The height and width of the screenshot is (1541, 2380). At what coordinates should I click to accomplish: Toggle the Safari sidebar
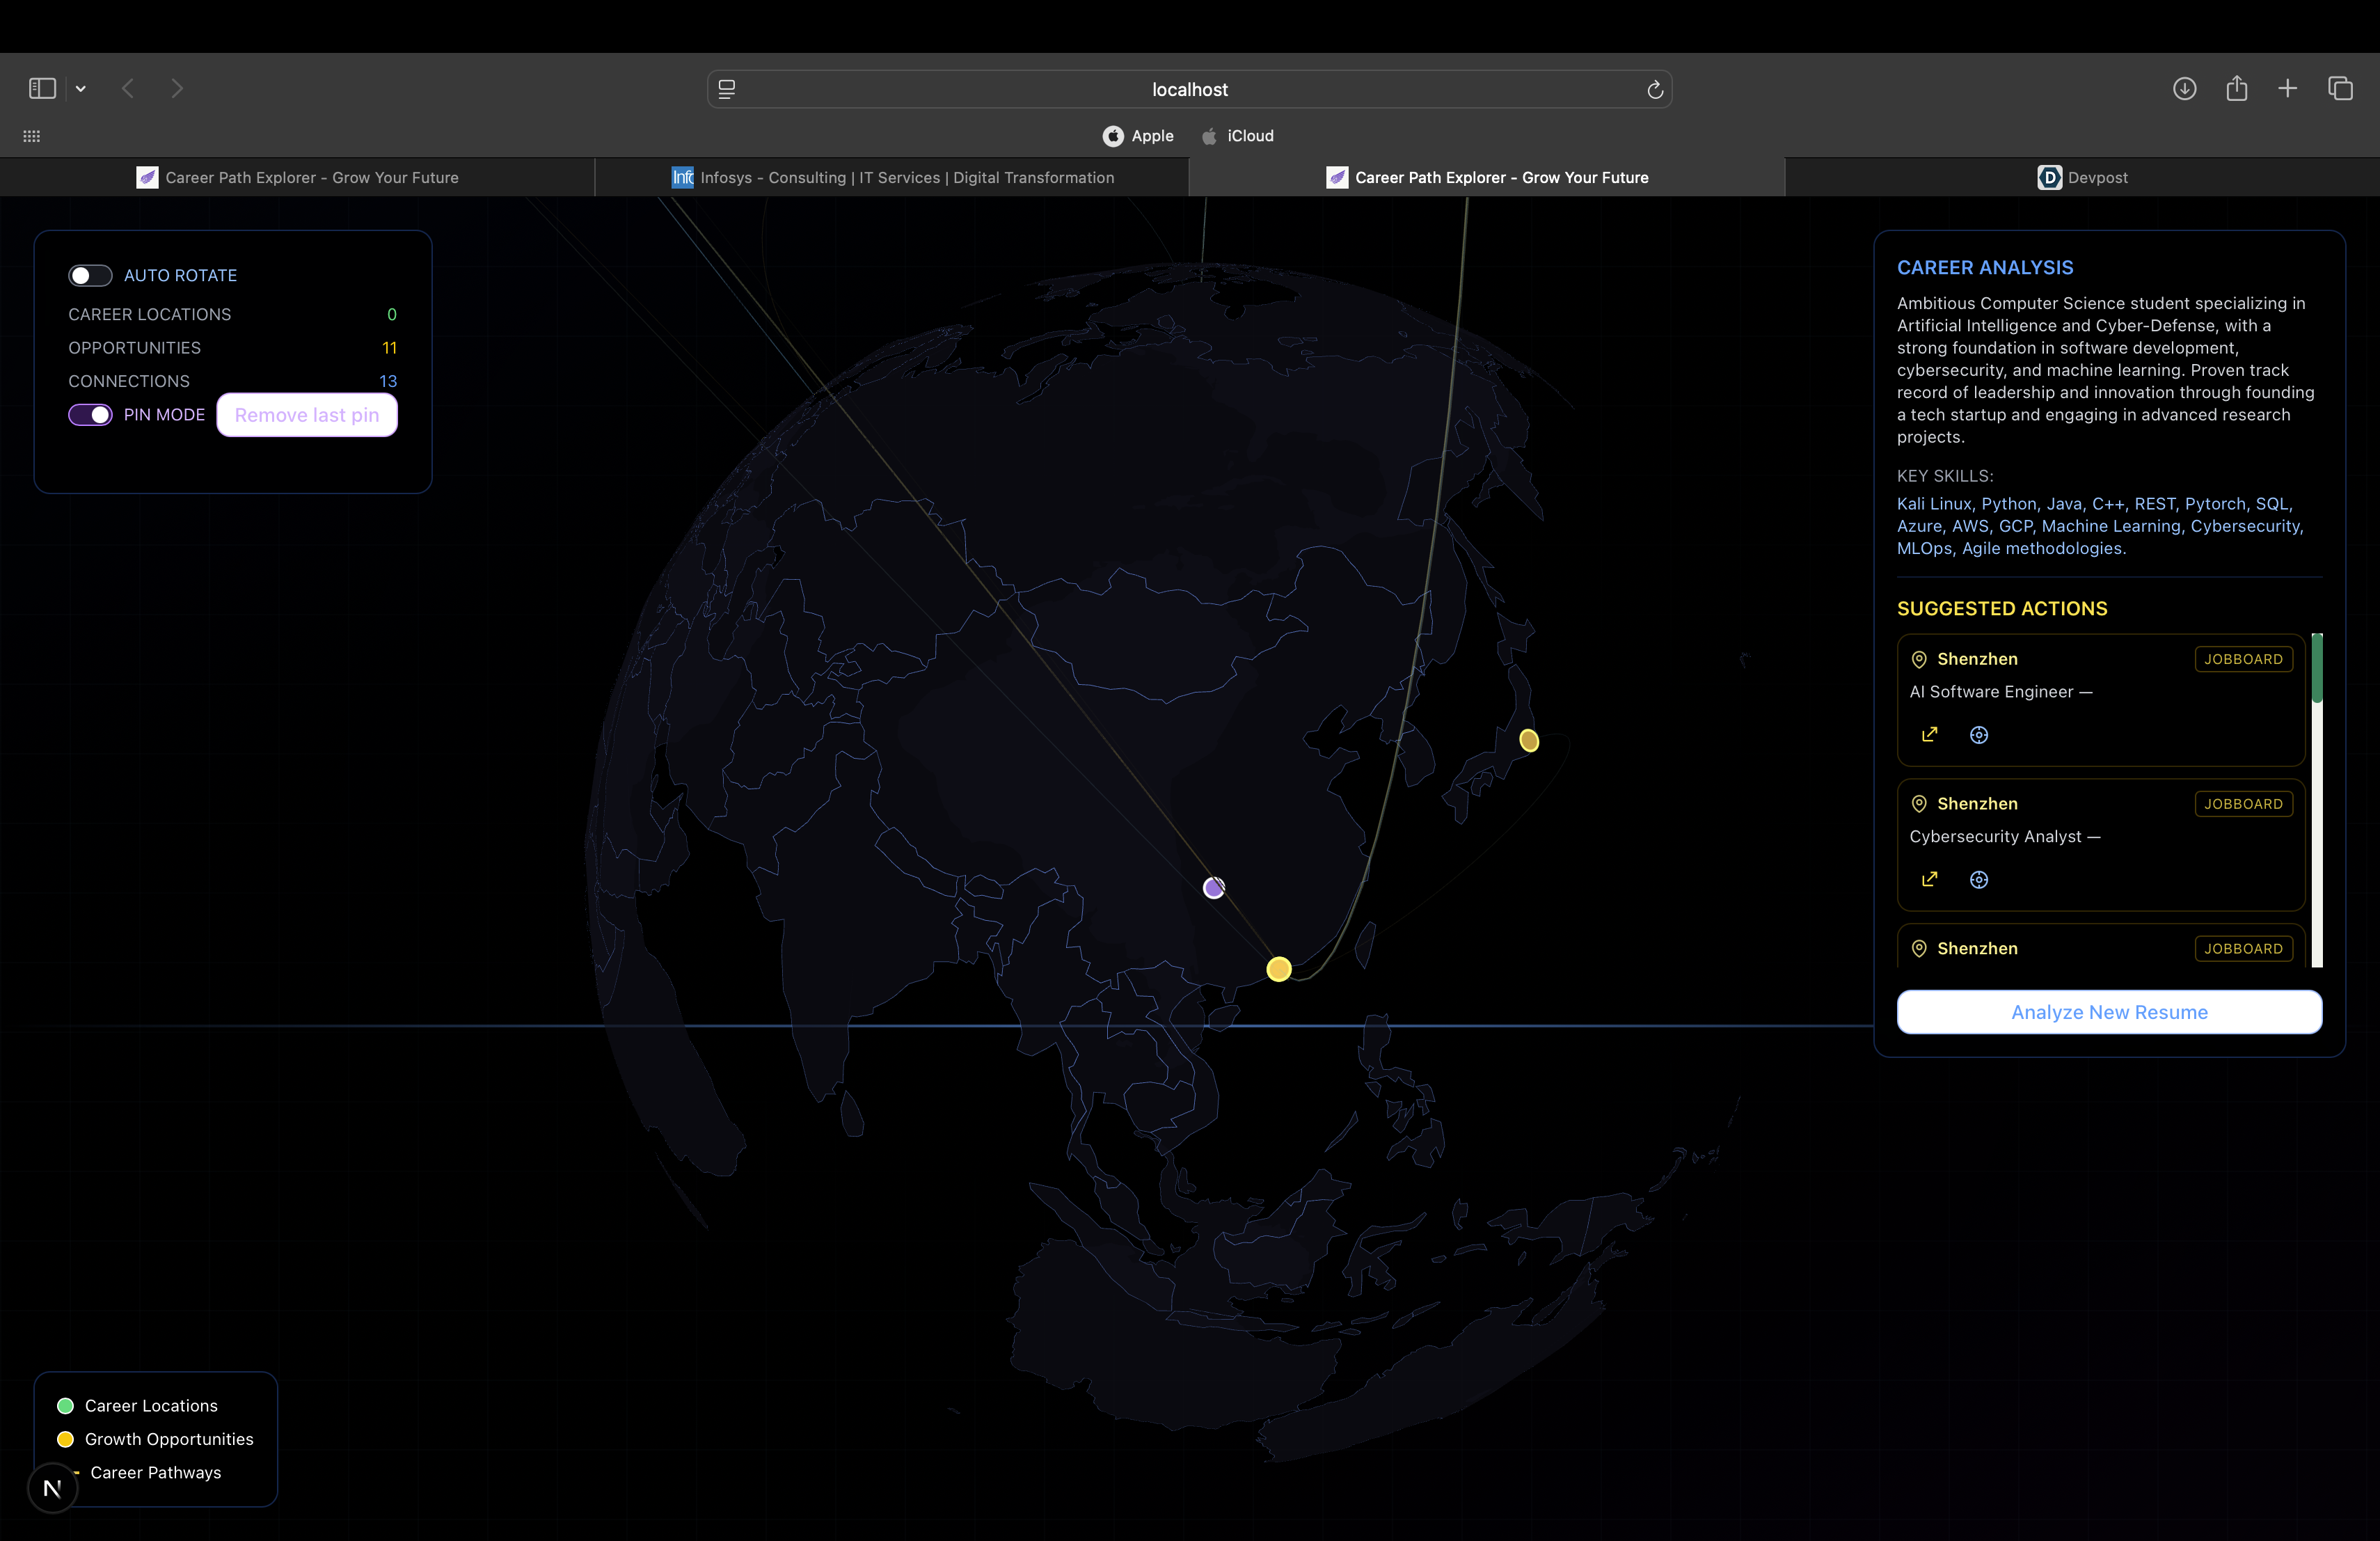pyautogui.click(x=42, y=89)
